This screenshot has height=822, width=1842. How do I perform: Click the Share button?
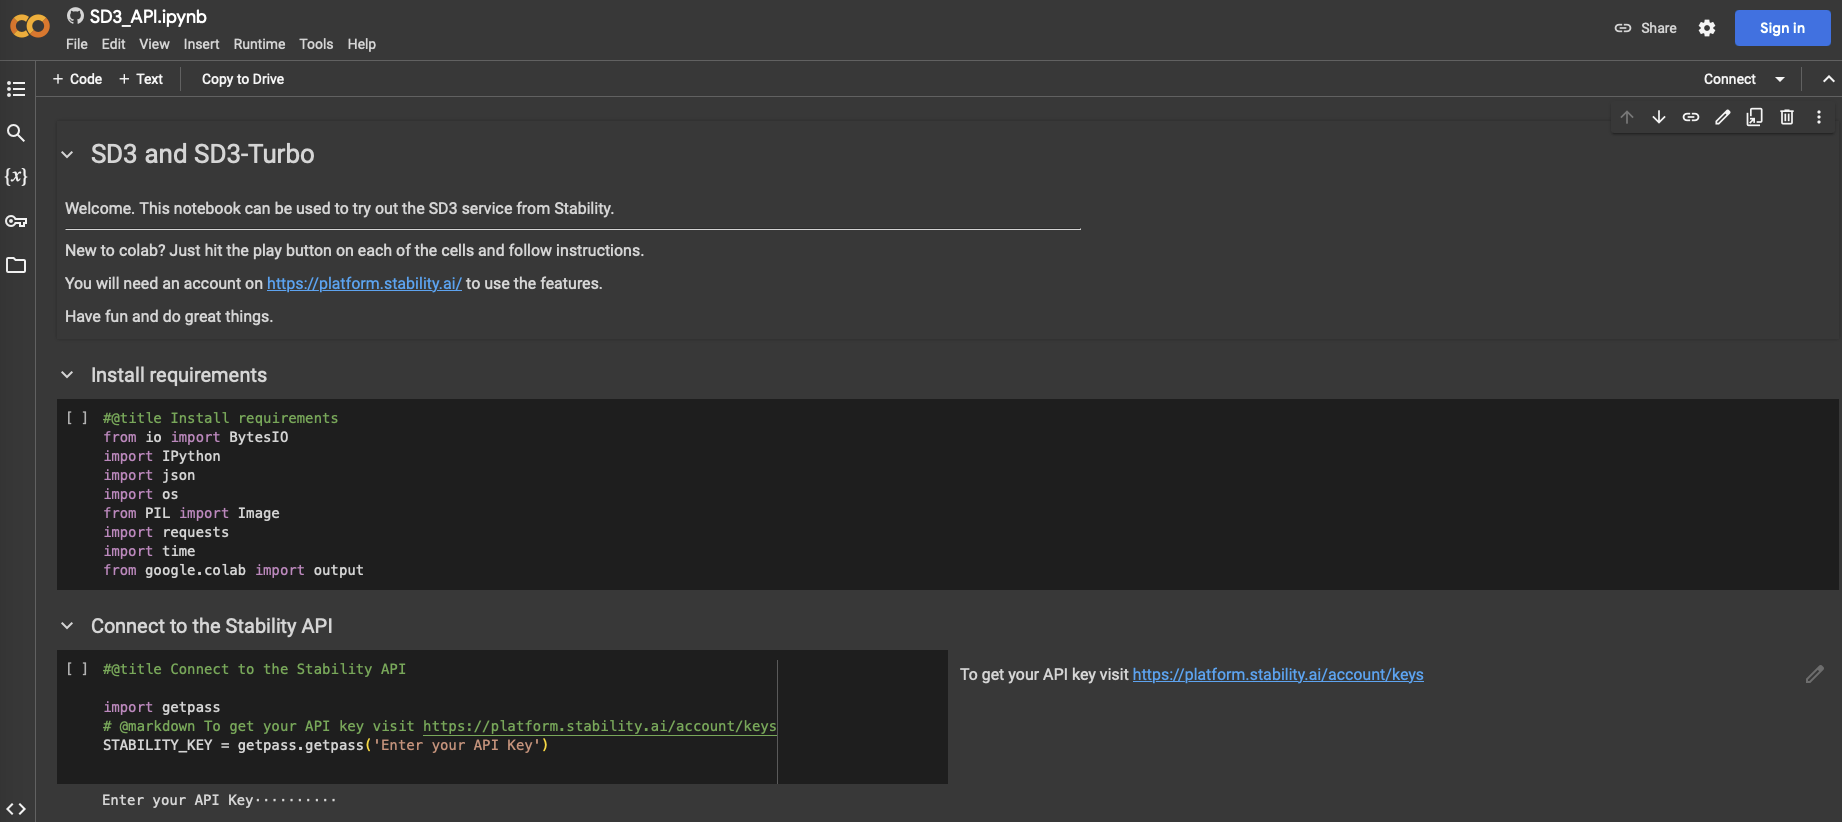[1646, 28]
